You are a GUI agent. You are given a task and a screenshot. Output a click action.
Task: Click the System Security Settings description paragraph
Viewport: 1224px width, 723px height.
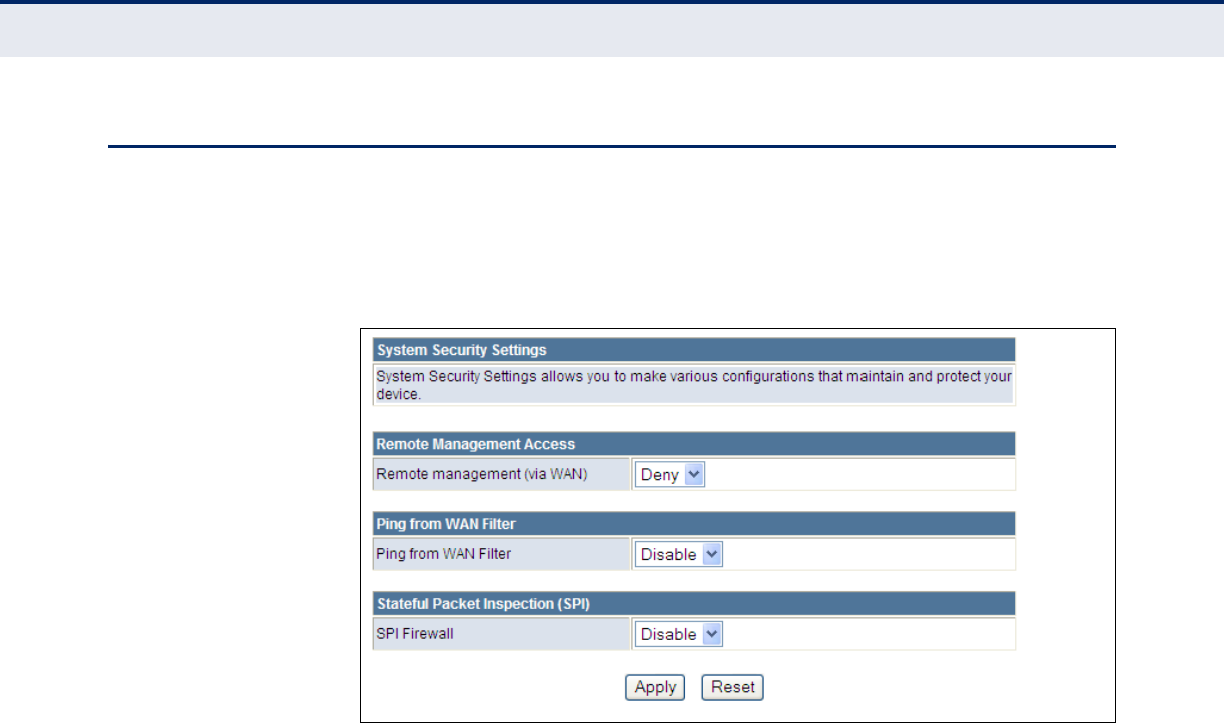[x=694, y=385]
